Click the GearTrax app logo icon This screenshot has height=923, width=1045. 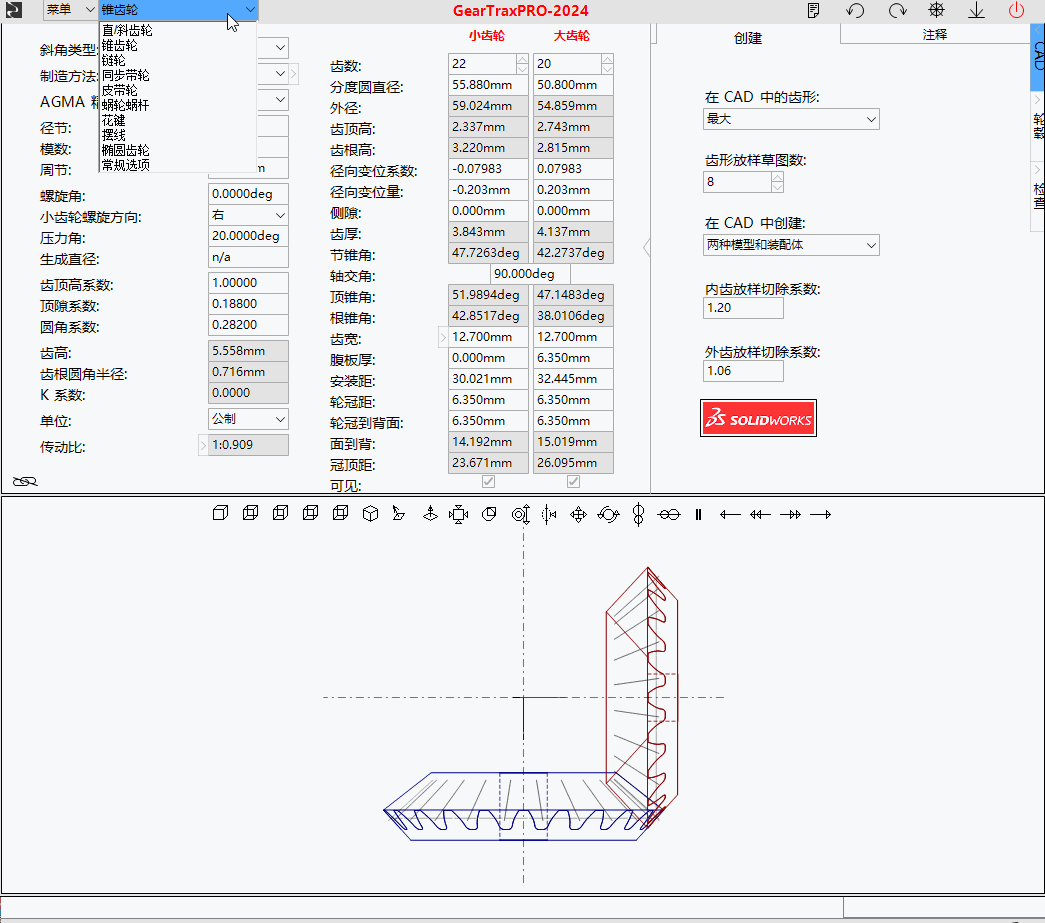tap(14, 10)
